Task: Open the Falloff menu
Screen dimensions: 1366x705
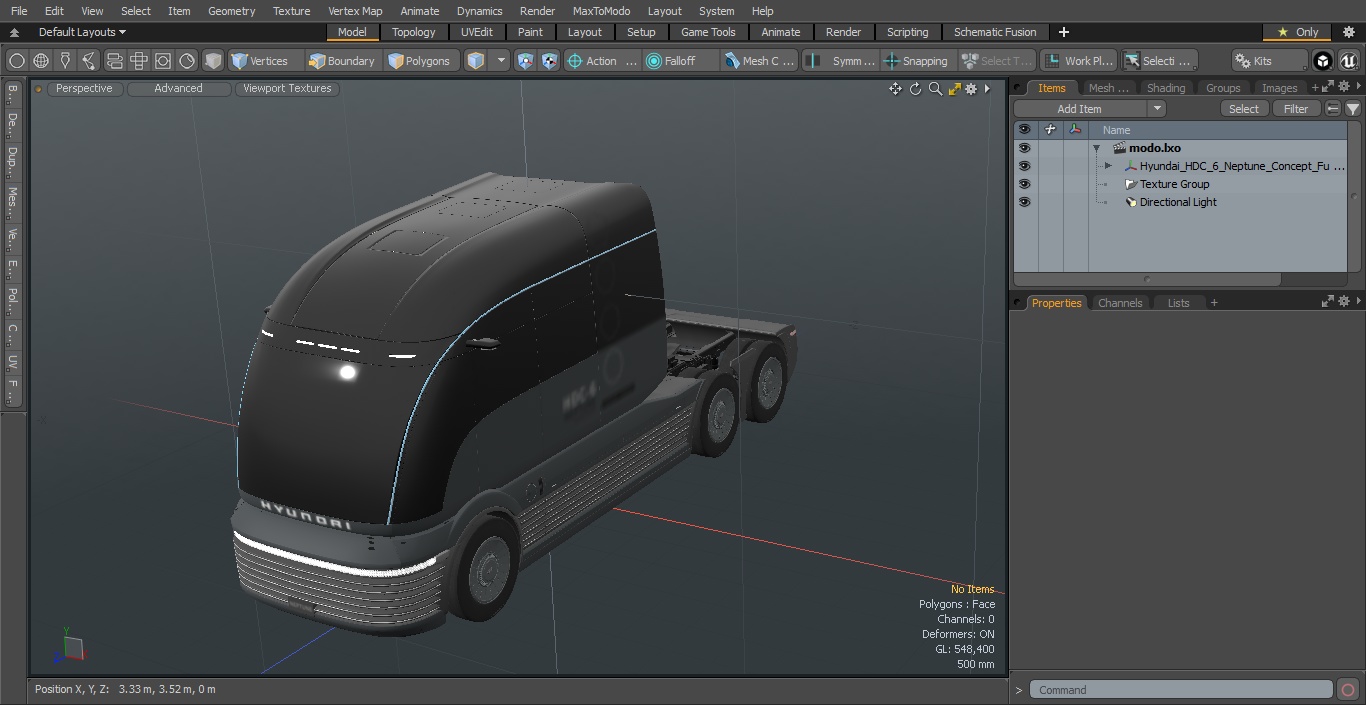Action: coord(681,61)
